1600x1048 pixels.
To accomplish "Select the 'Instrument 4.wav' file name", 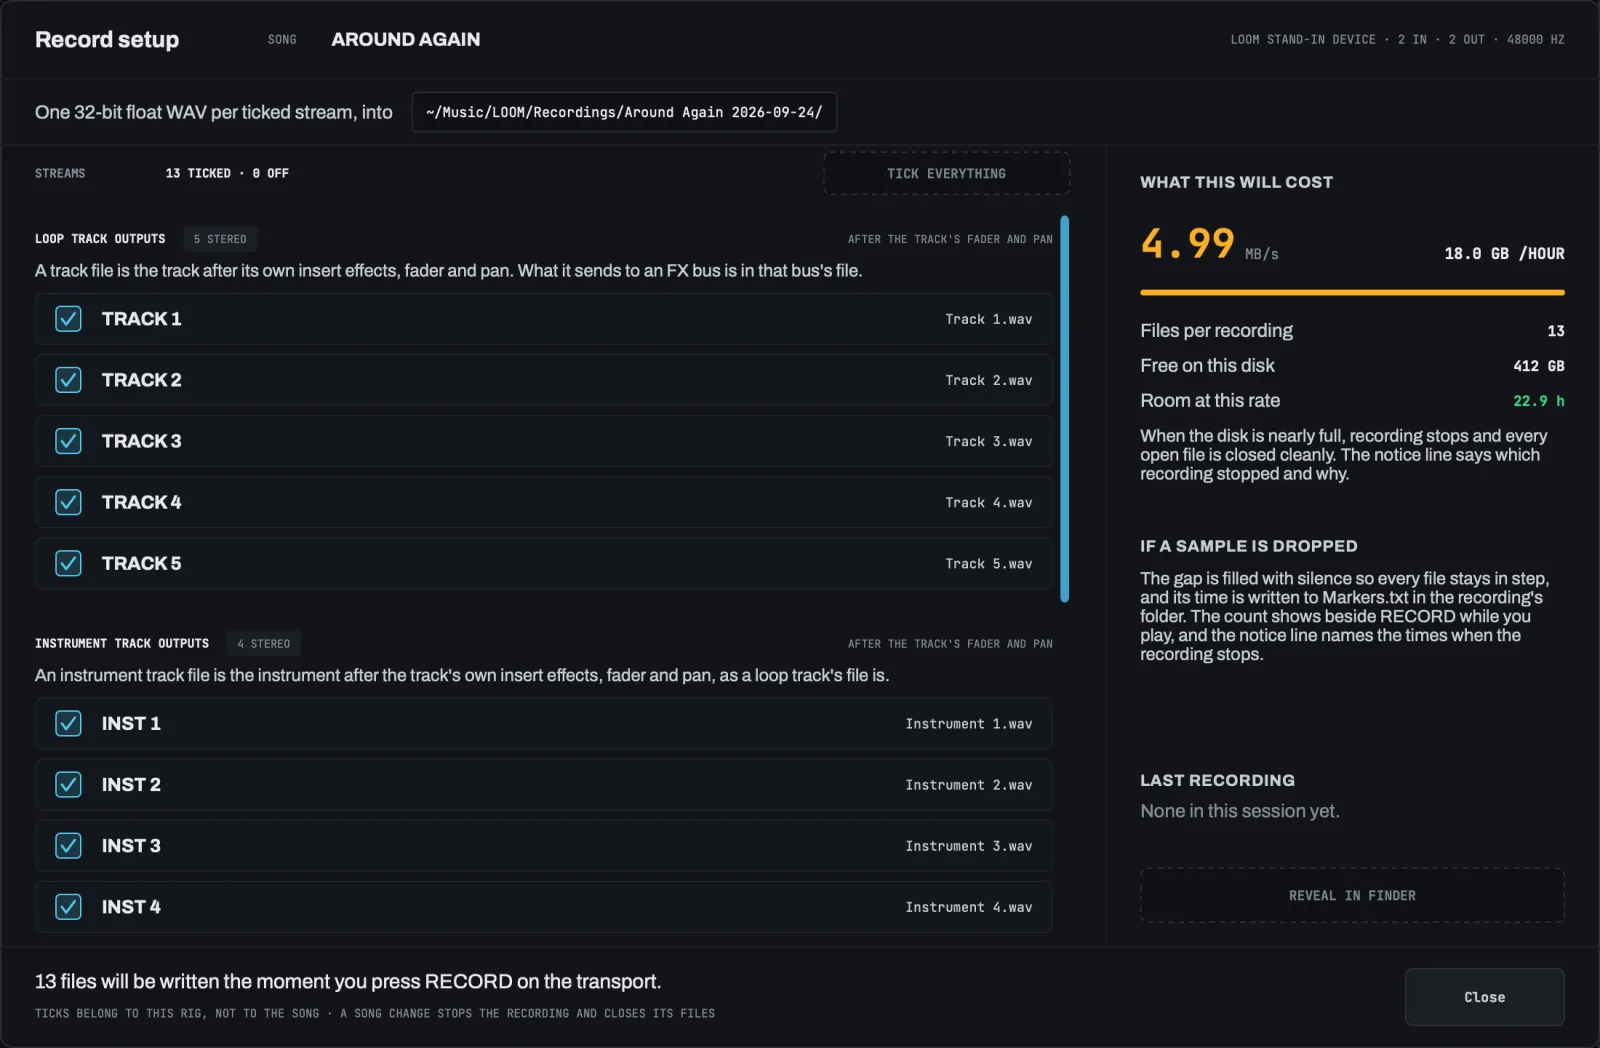I will pos(969,906).
